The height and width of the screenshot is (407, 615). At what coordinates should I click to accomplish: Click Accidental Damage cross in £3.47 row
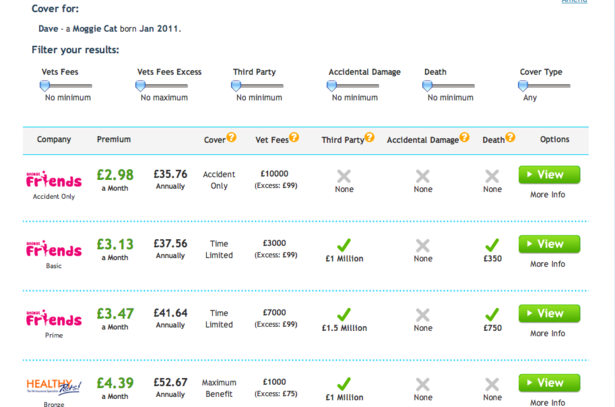click(x=423, y=315)
